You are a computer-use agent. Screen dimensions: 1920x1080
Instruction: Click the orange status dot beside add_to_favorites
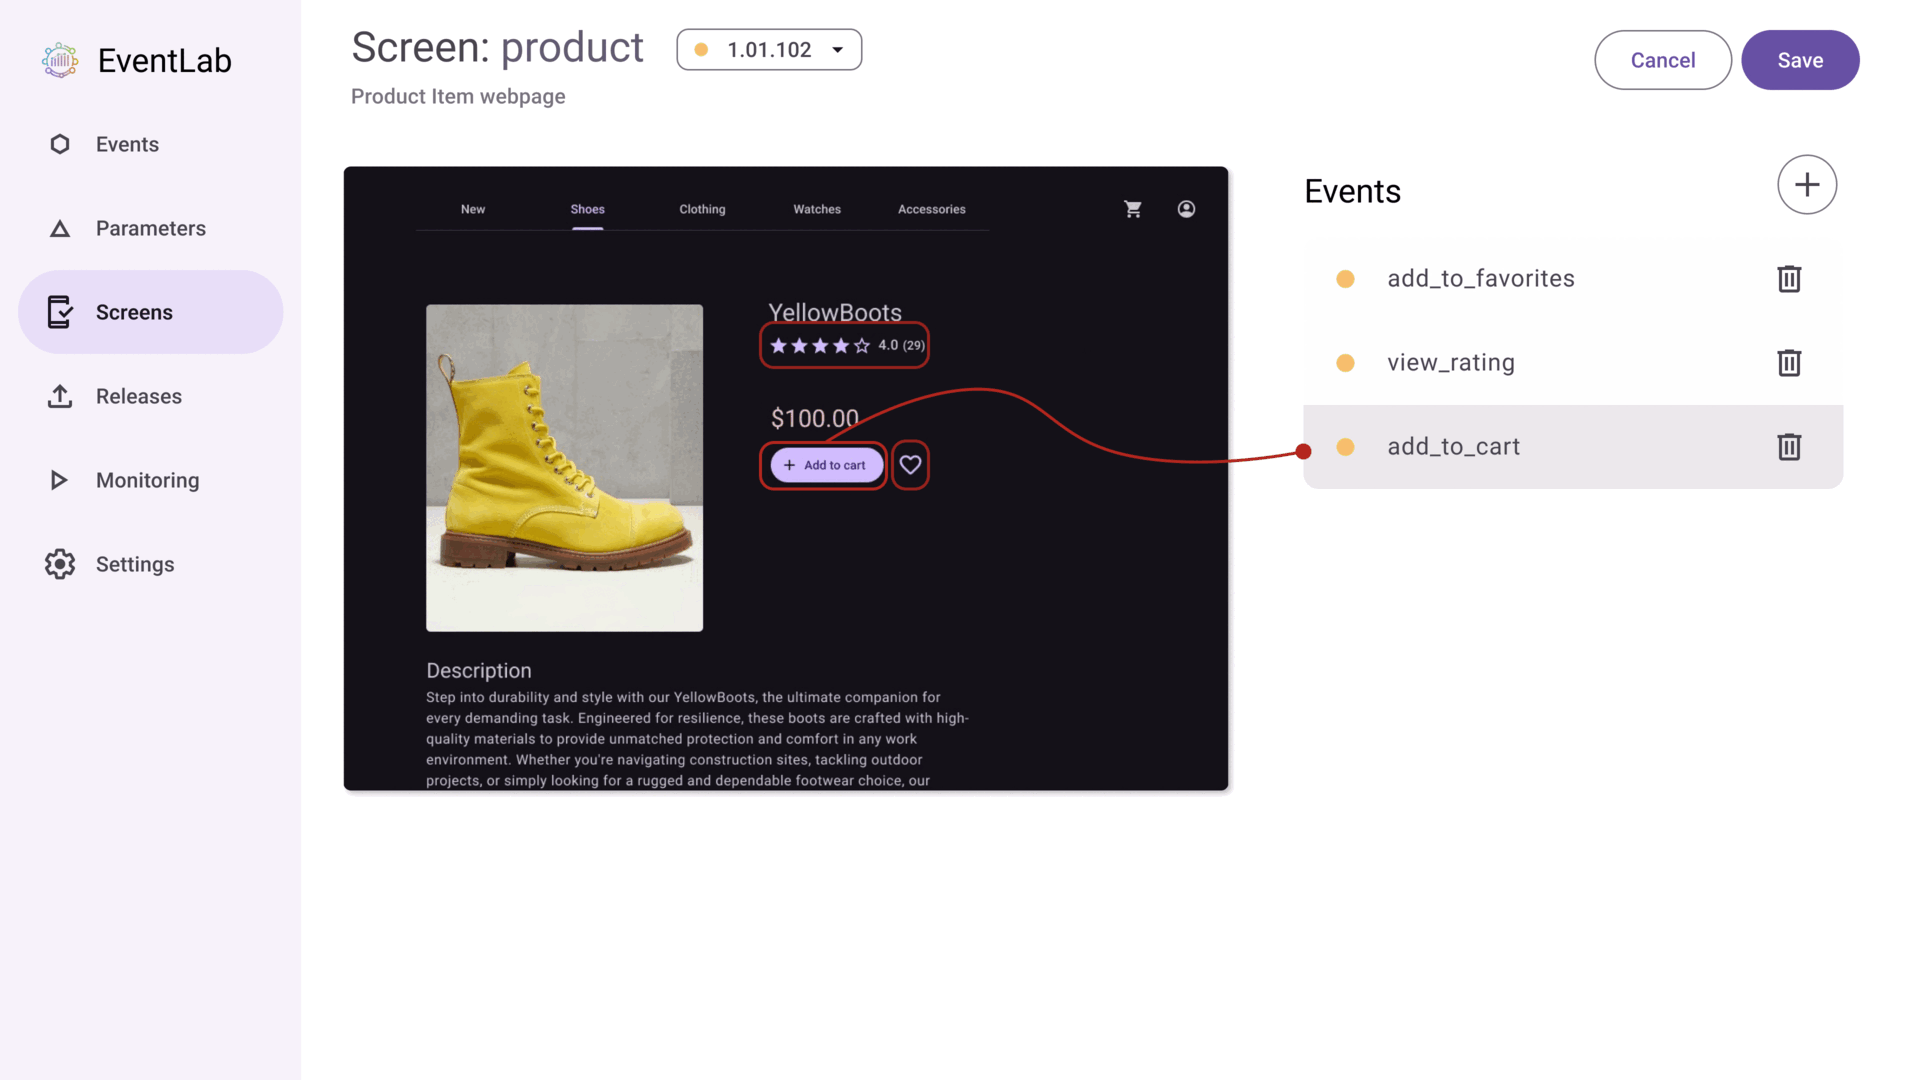click(x=1345, y=279)
